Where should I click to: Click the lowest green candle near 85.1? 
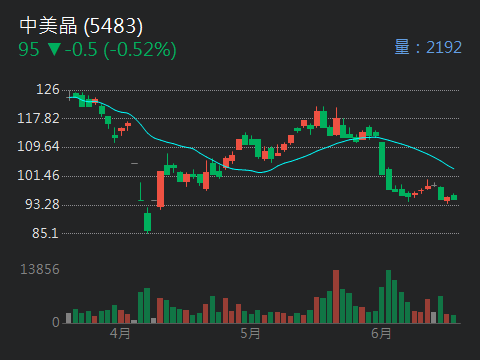pyautogui.click(x=147, y=221)
